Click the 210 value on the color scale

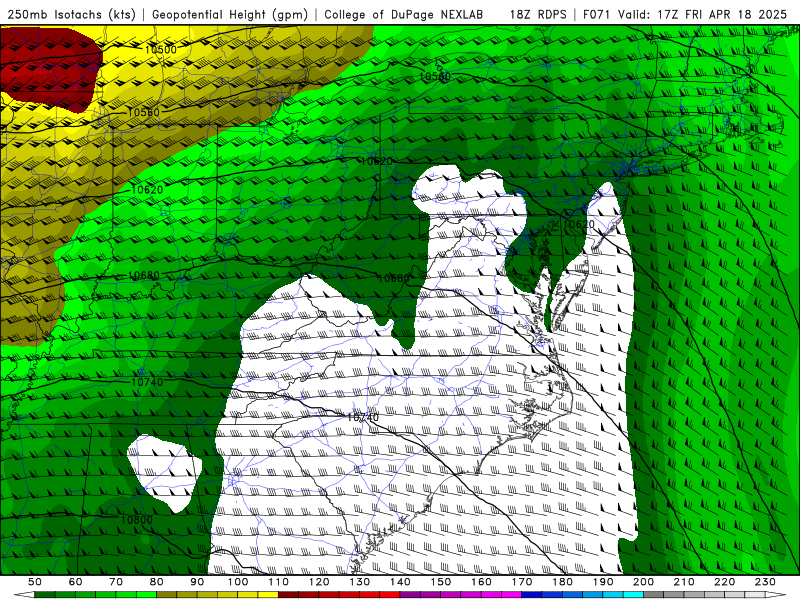point(685,582)
